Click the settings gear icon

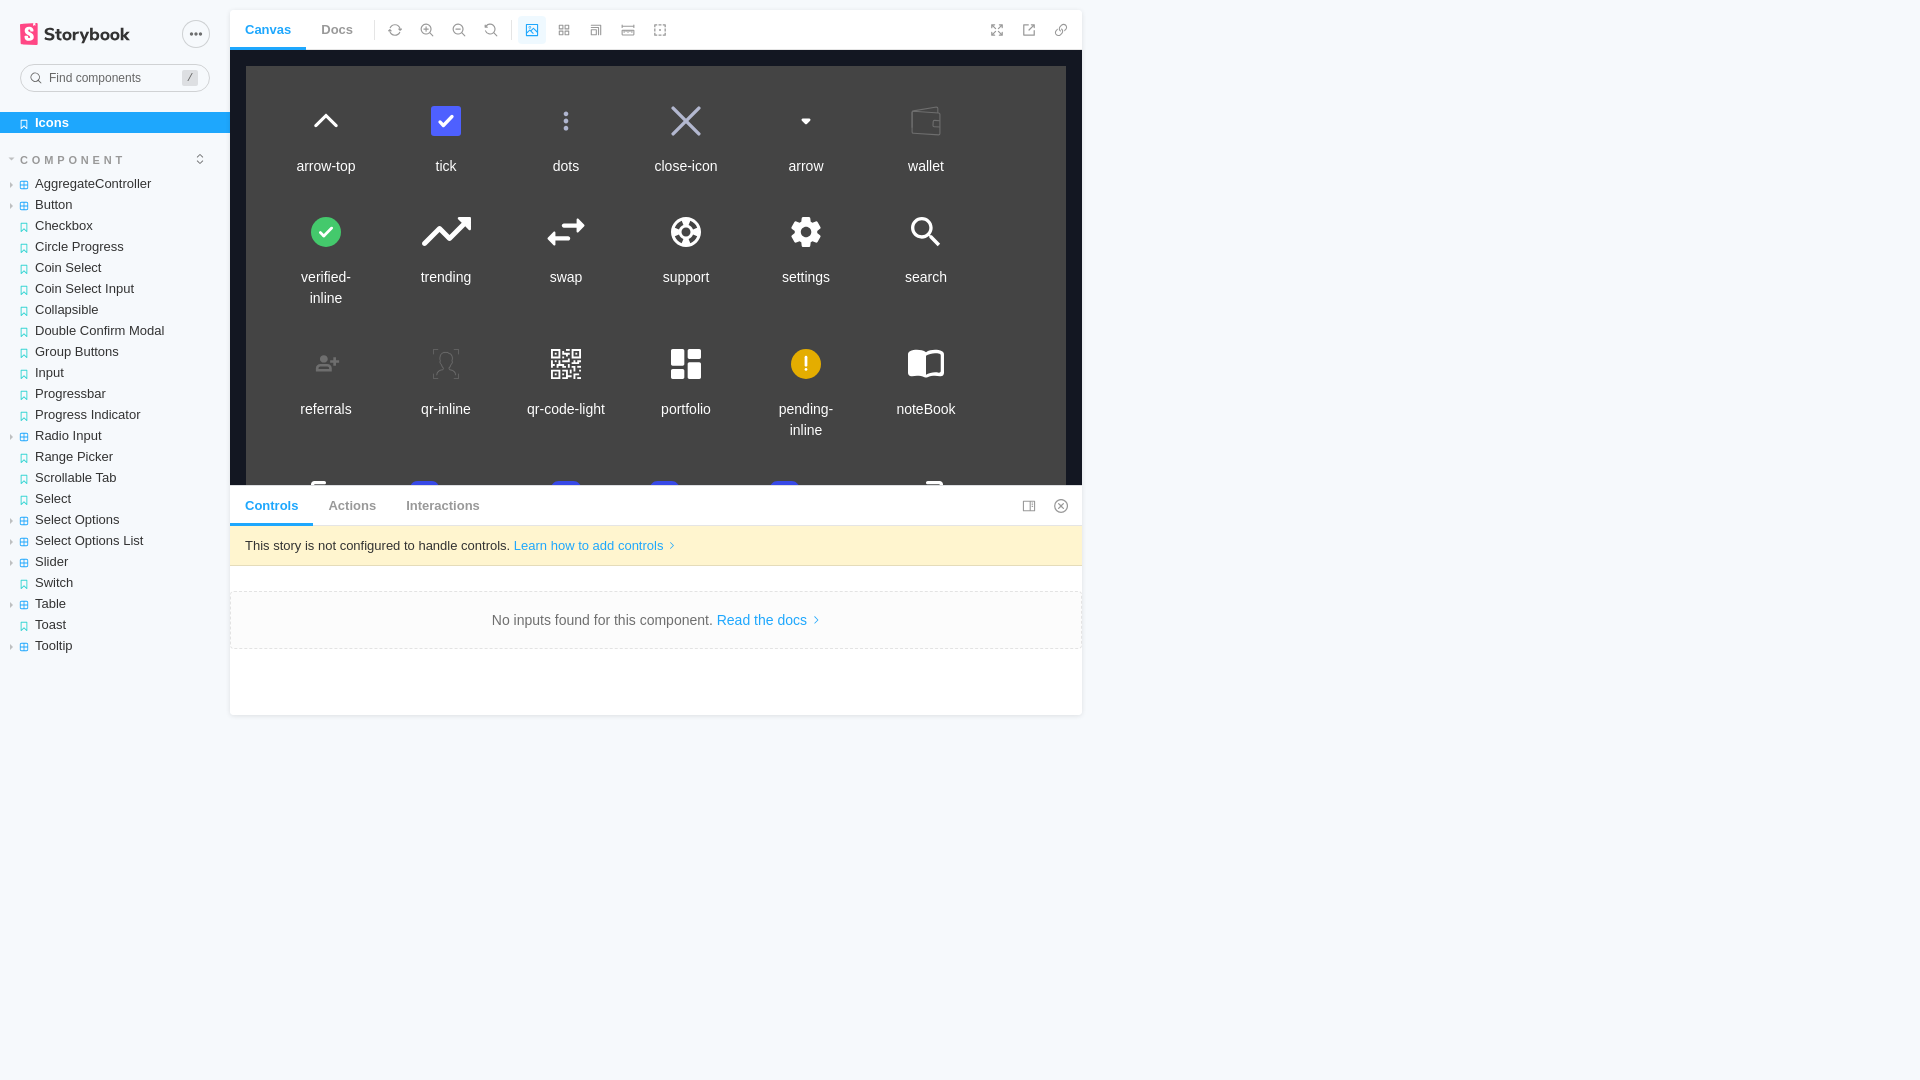tap(806, 232)
